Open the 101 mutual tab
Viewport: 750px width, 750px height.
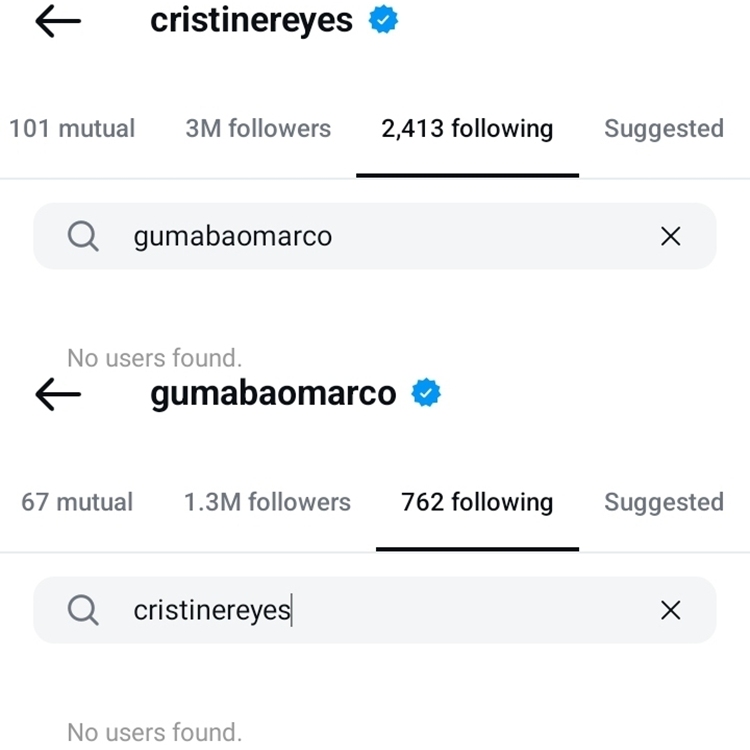tap(72, 129)
